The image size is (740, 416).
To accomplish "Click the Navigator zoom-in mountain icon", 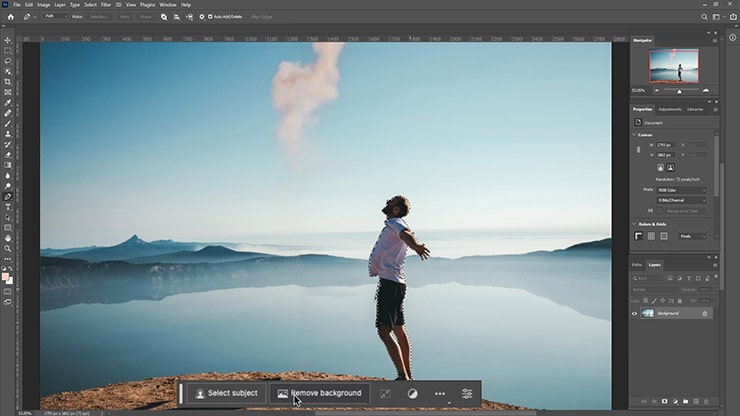I will [x=706, y=90].
